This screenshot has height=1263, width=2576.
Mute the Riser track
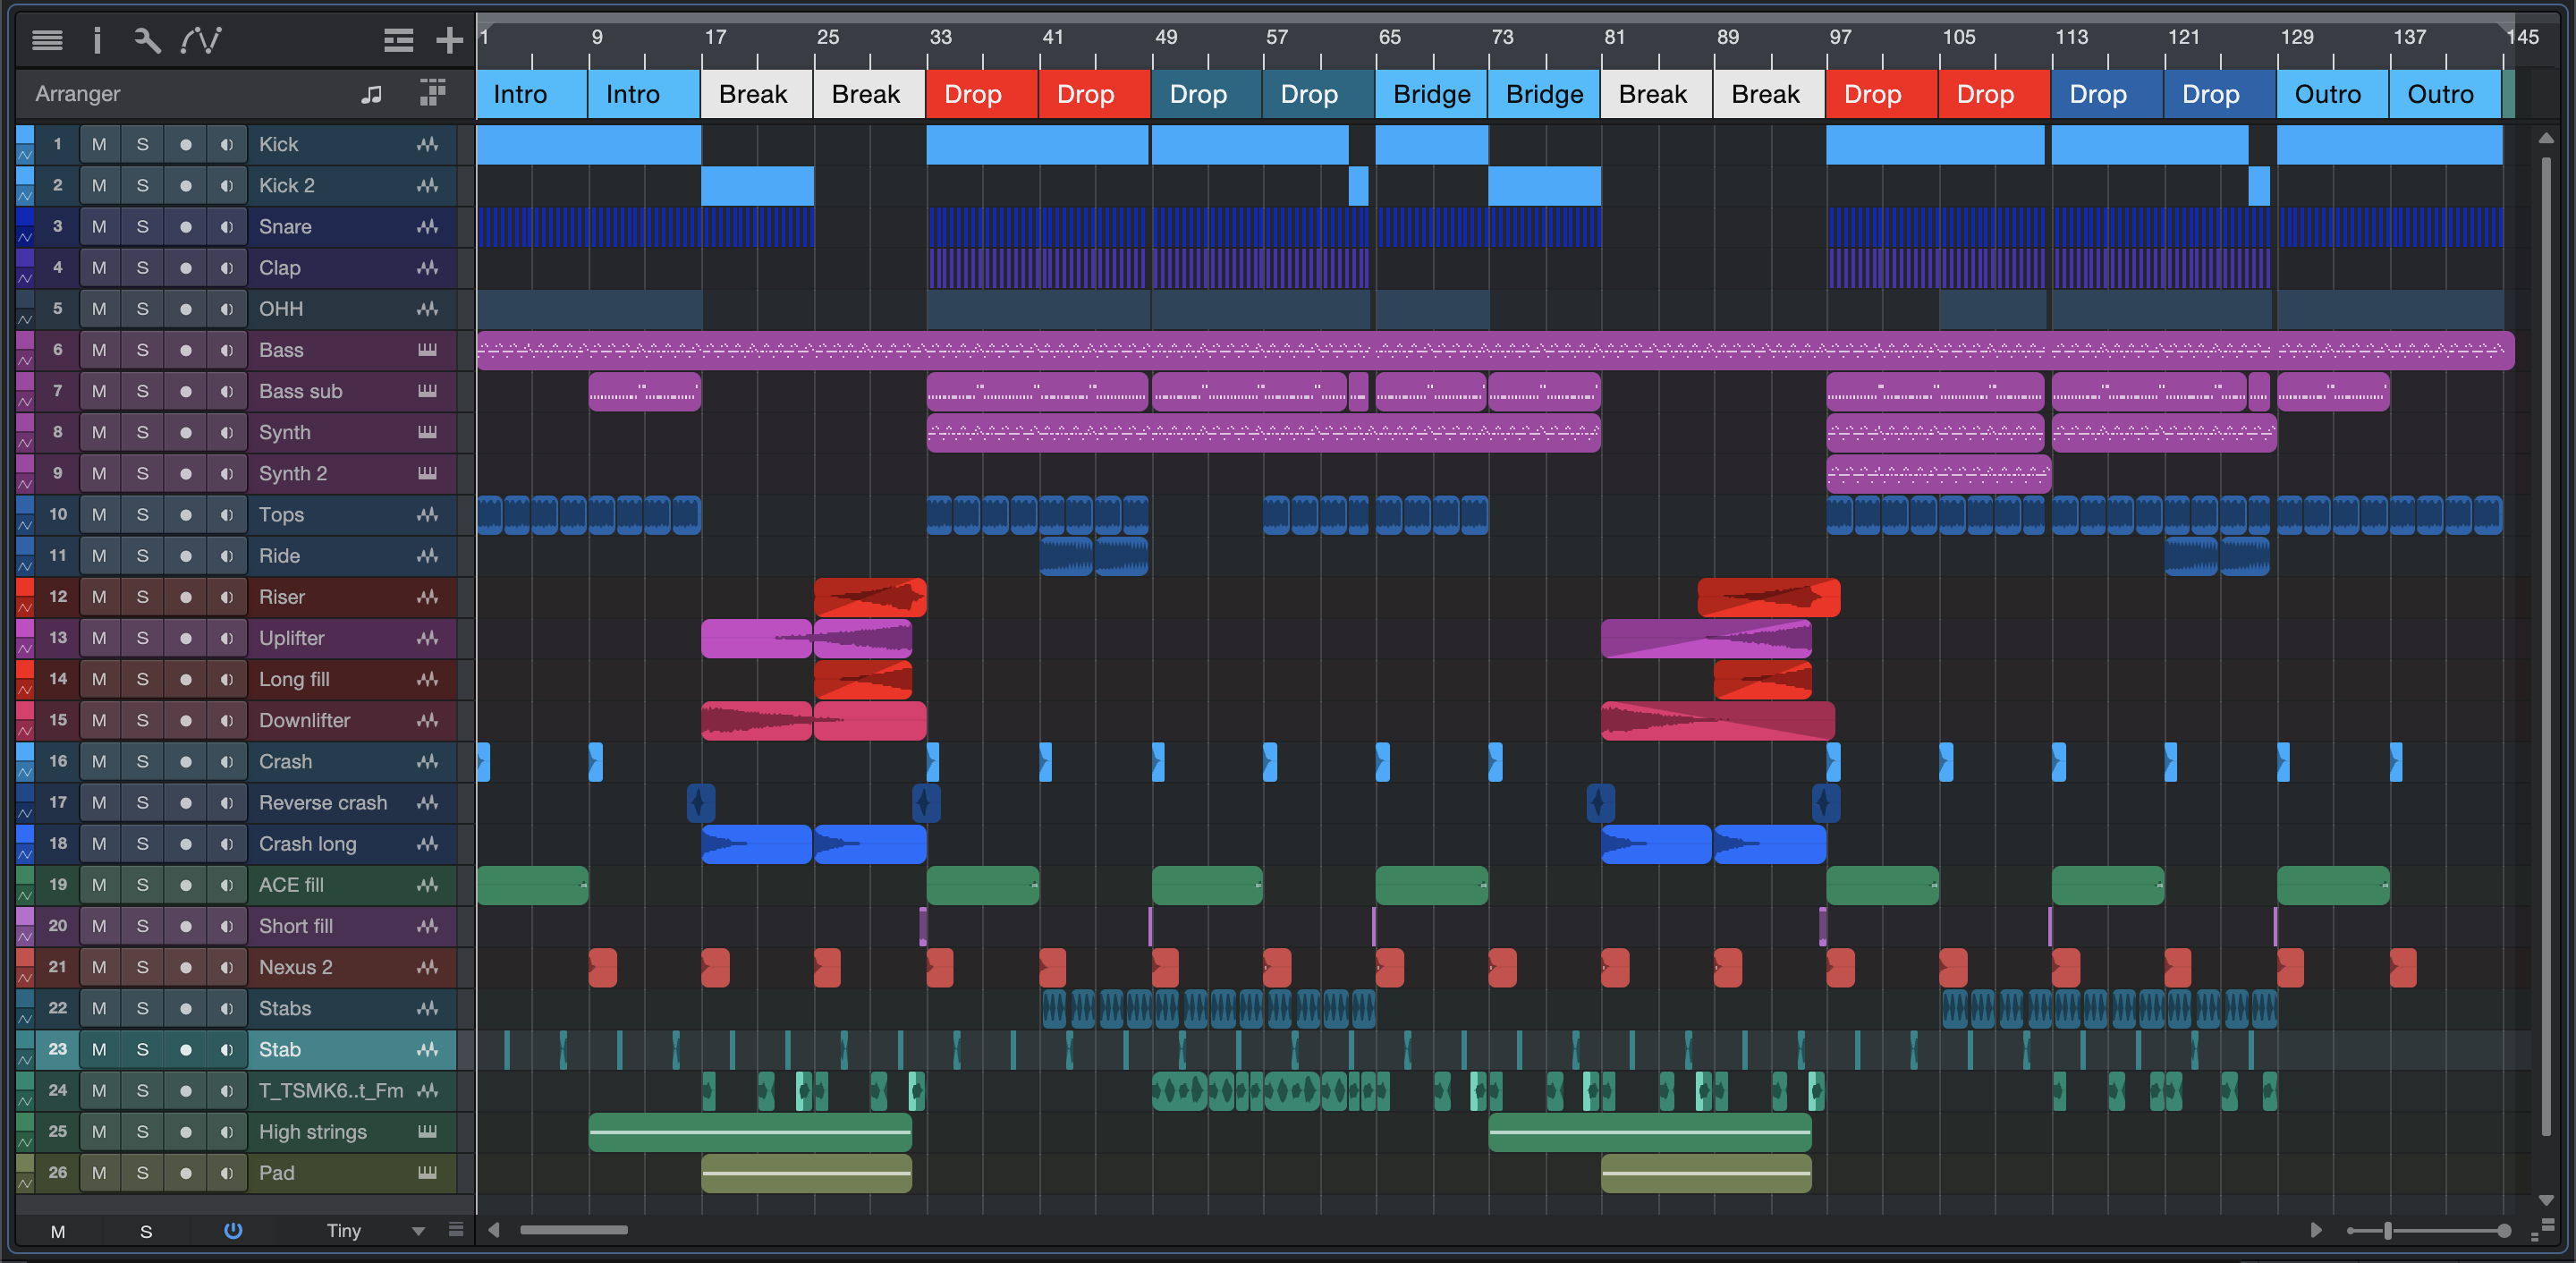tap(99, 597)
